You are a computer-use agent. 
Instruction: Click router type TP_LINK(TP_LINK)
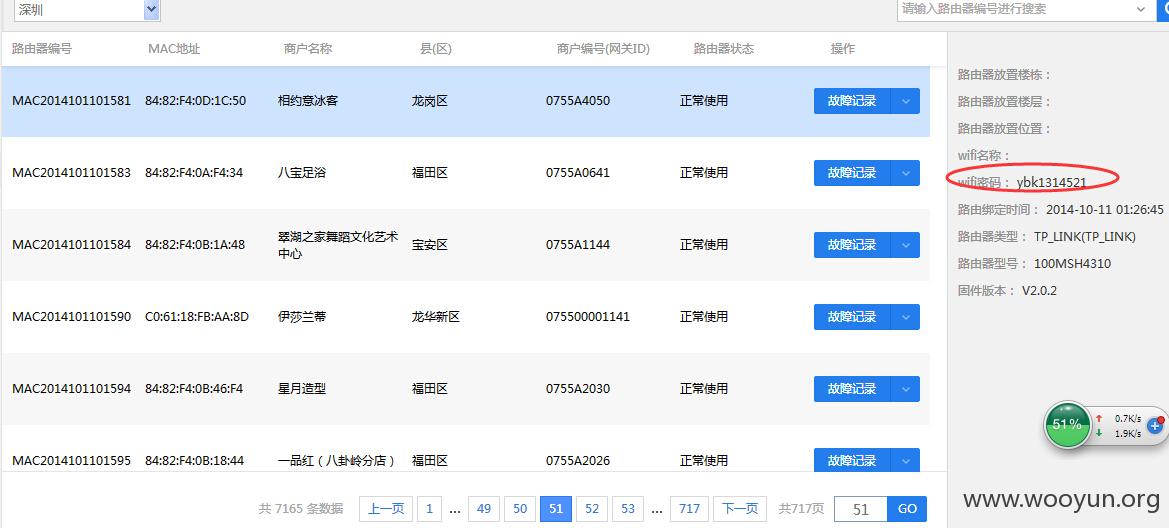point(1085,236)
